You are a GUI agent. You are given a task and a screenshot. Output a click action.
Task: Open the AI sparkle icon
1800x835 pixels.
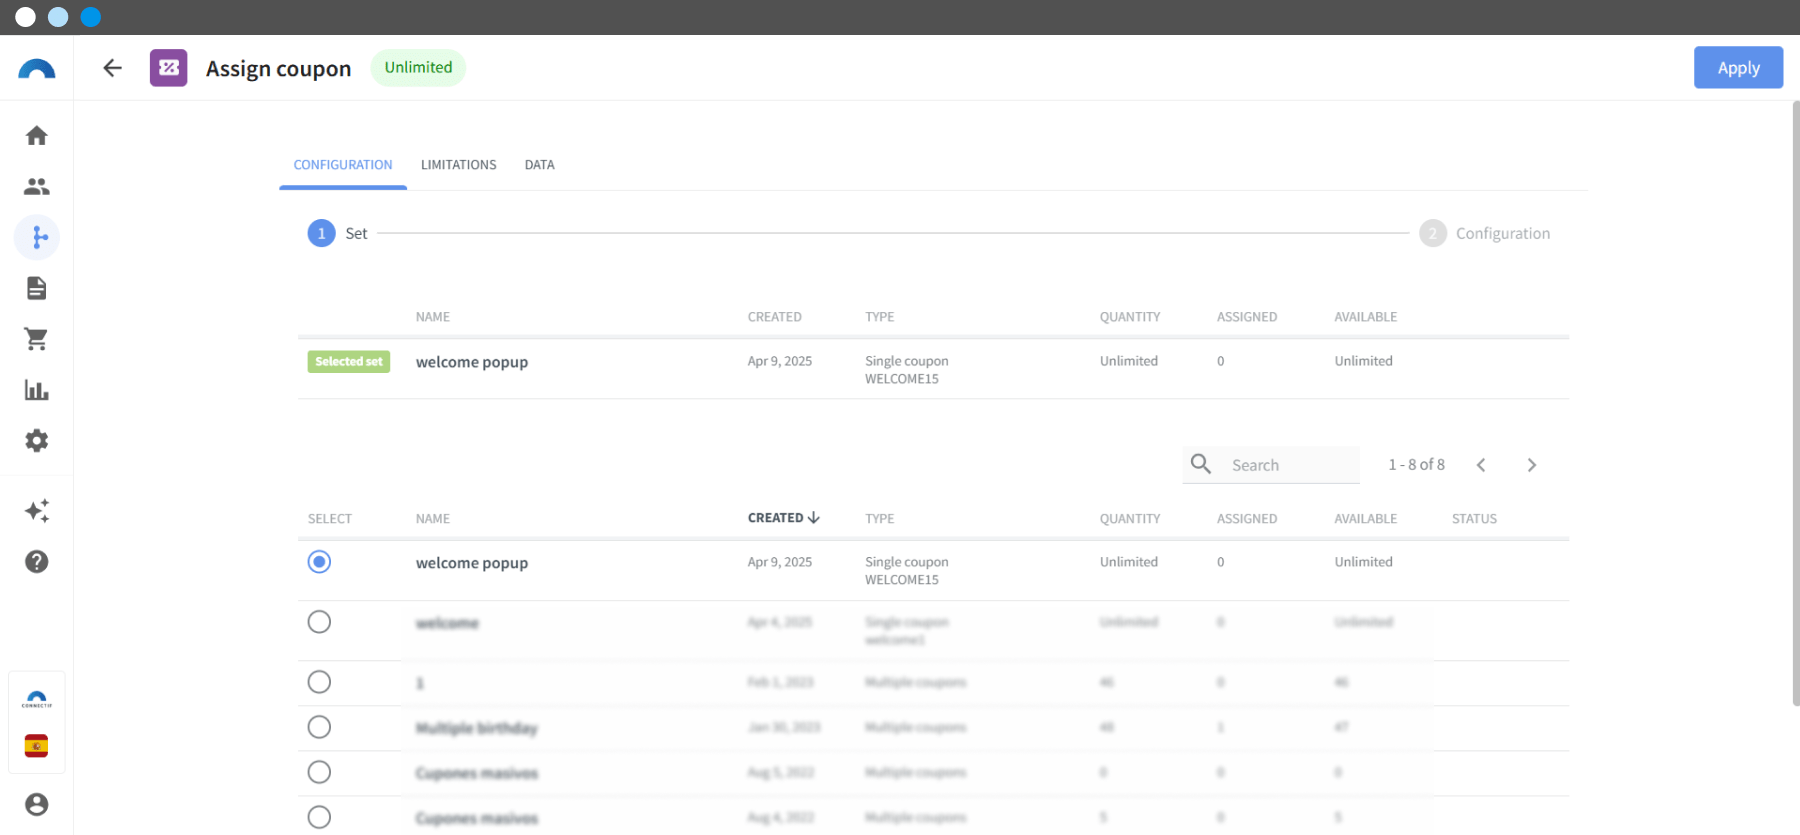(37, 511)
